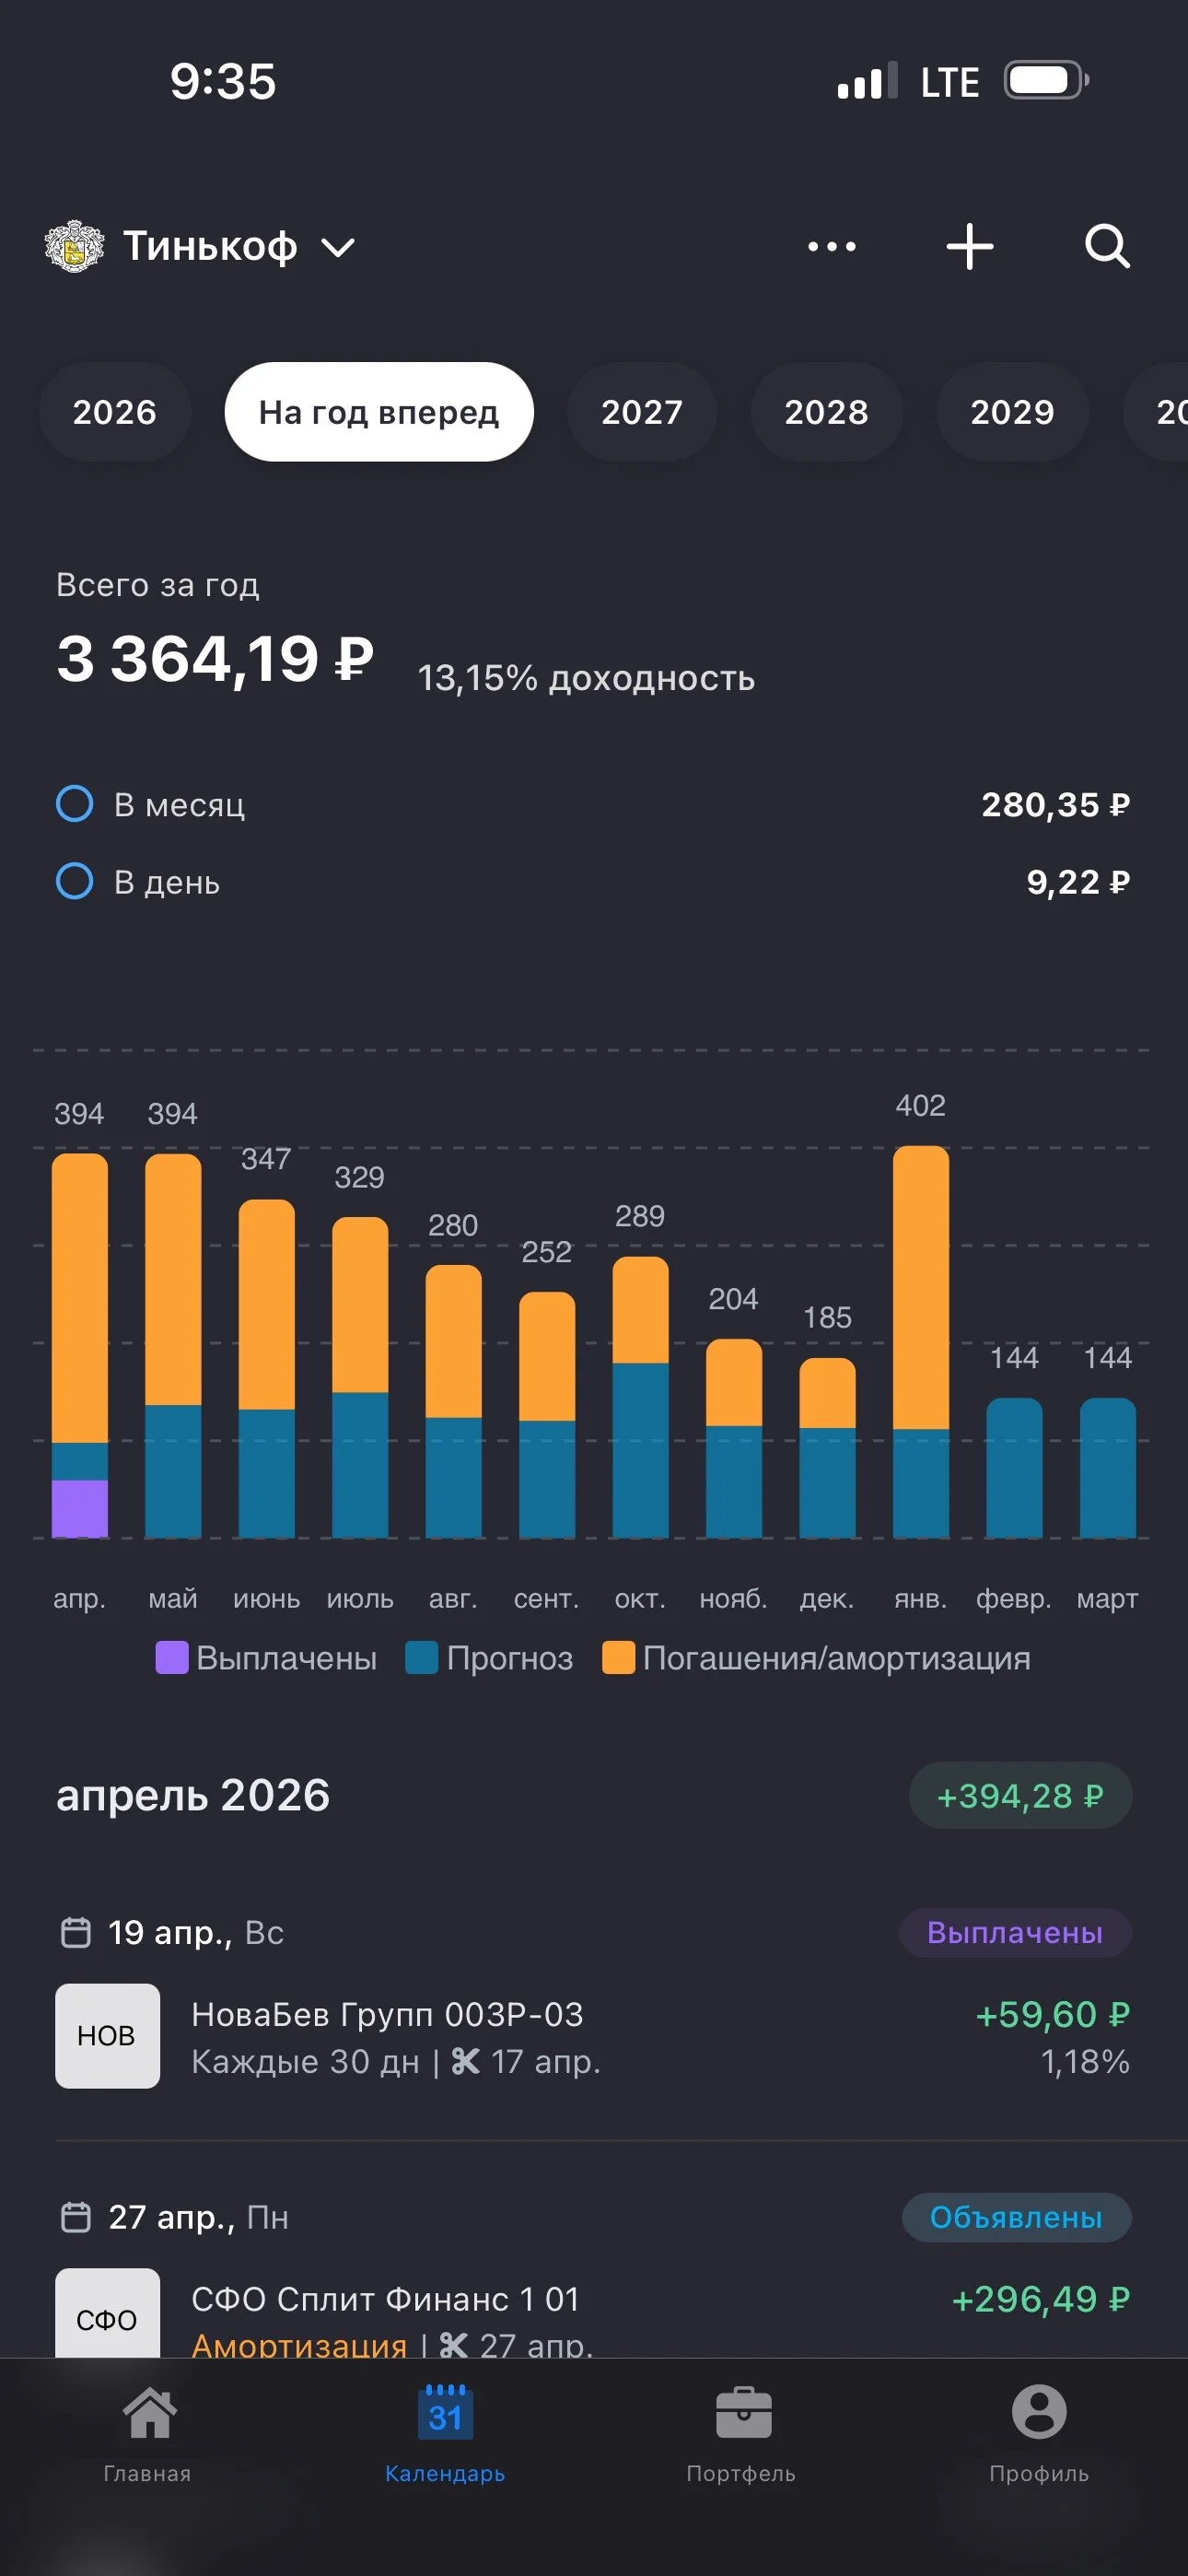
Task: Tap the Выплачены status badge
Action: tap(1015, 1932)
